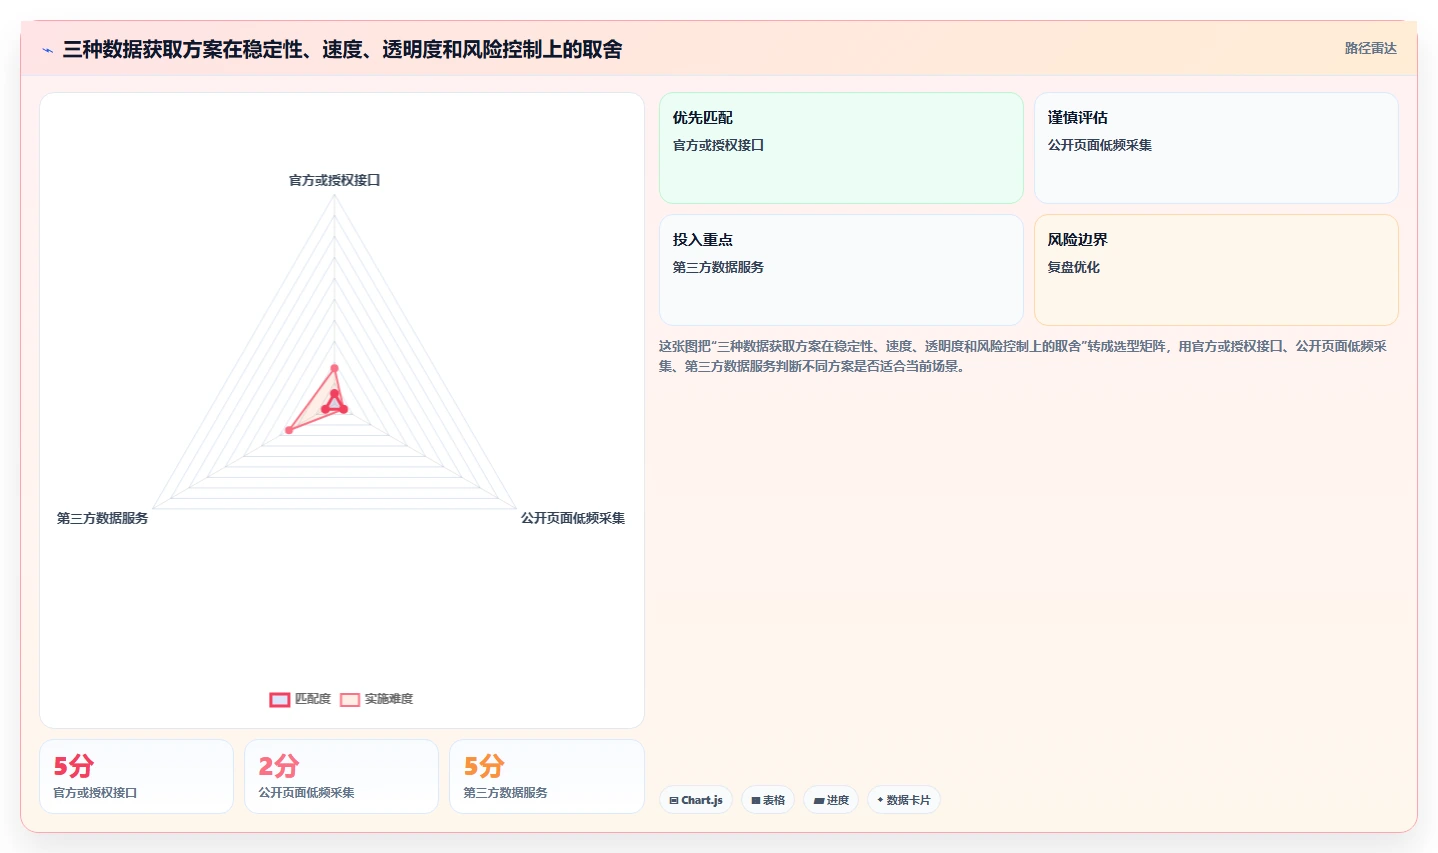1438x853 pixels.
Task: Select the 2分 公开页面低频采集 stat card
Action: click(x=341, y=777)
